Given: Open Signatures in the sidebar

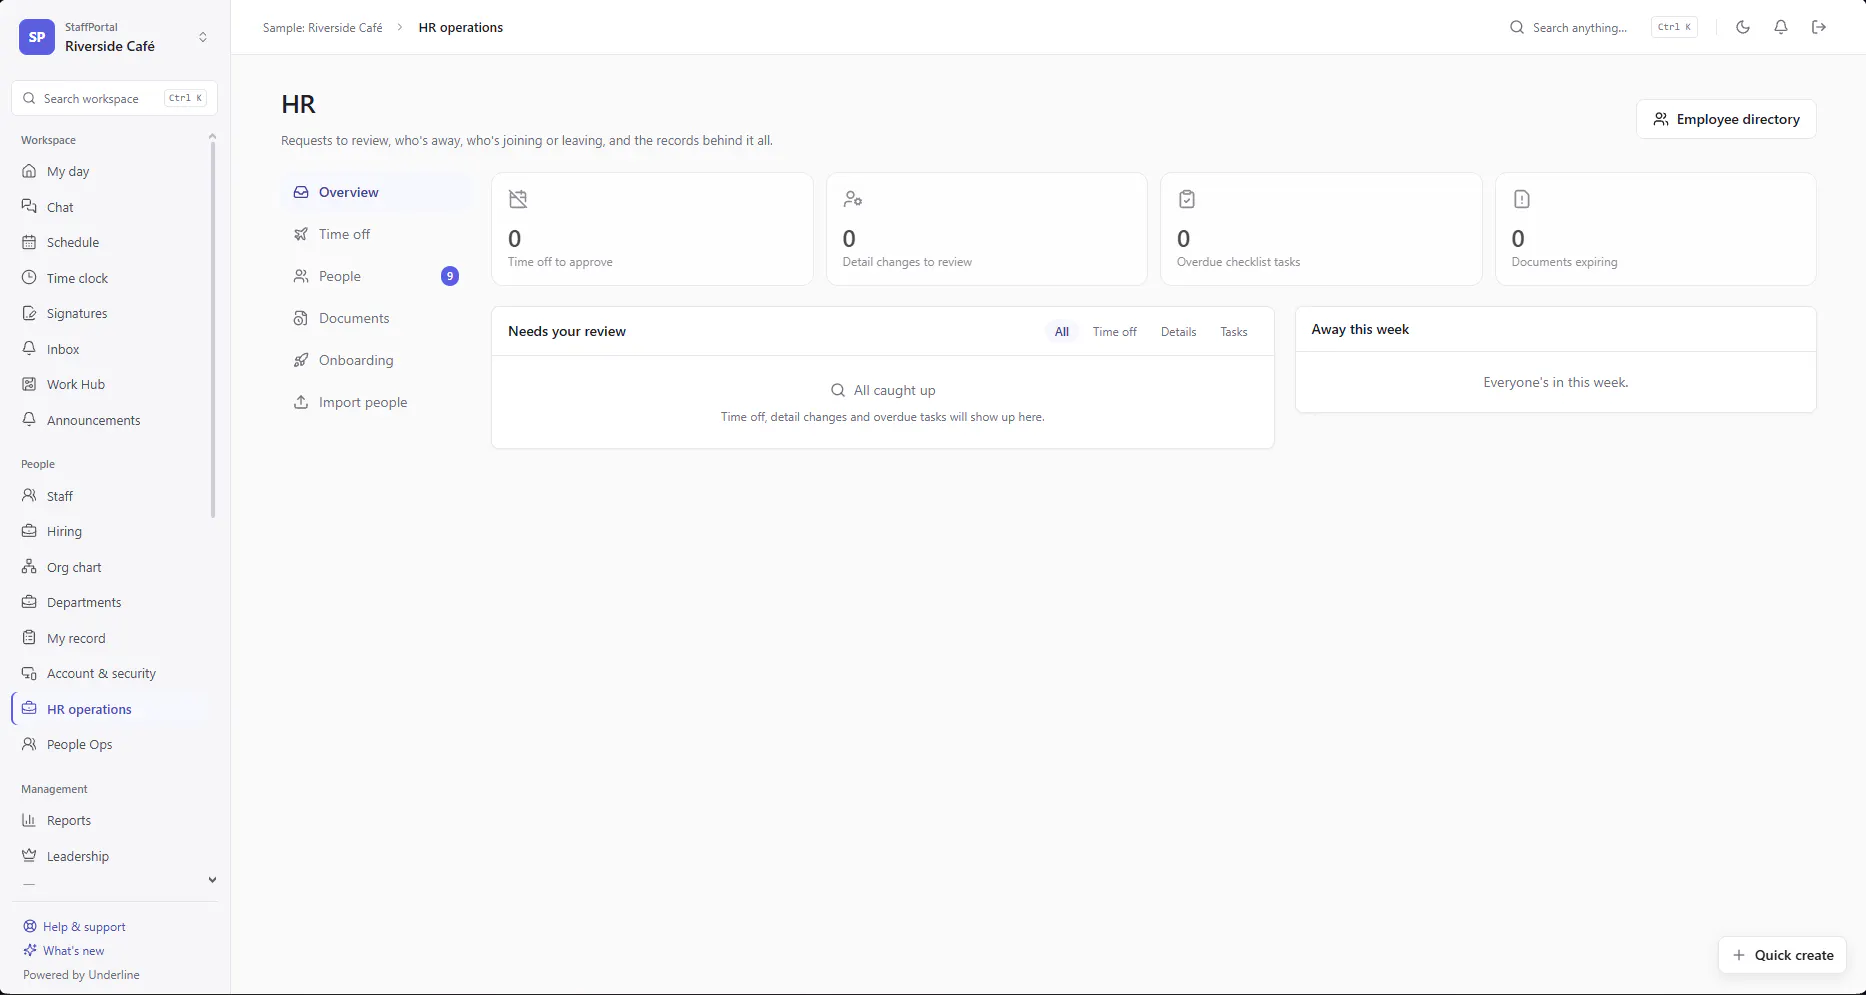Looking at the screenshot, I should 112,313.
